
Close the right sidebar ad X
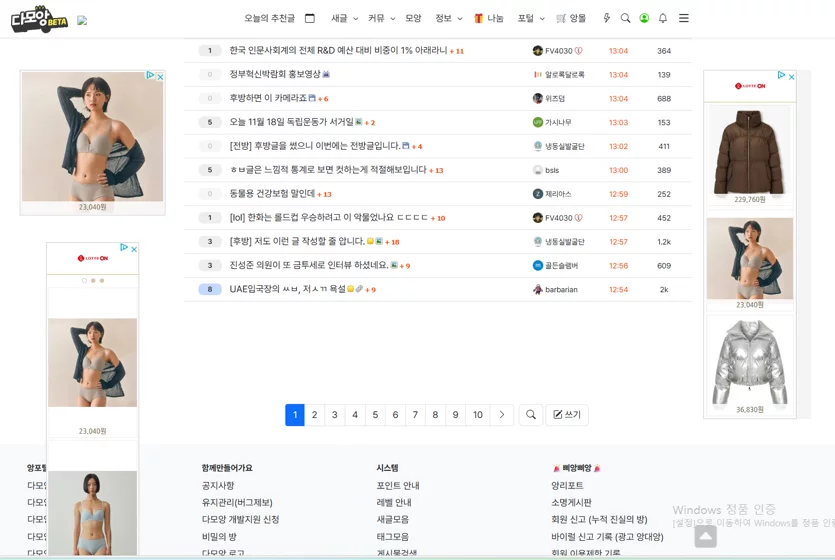pos(791,77)
